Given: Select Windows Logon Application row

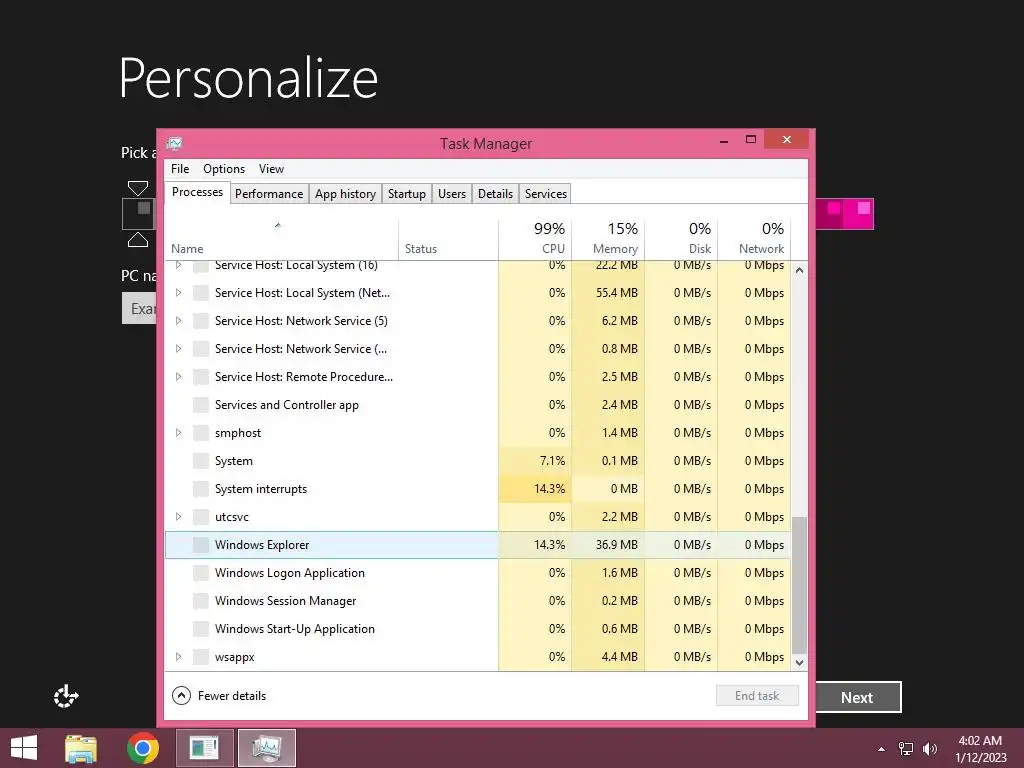Looking at the screenshot, I should (x=477, y=573).
